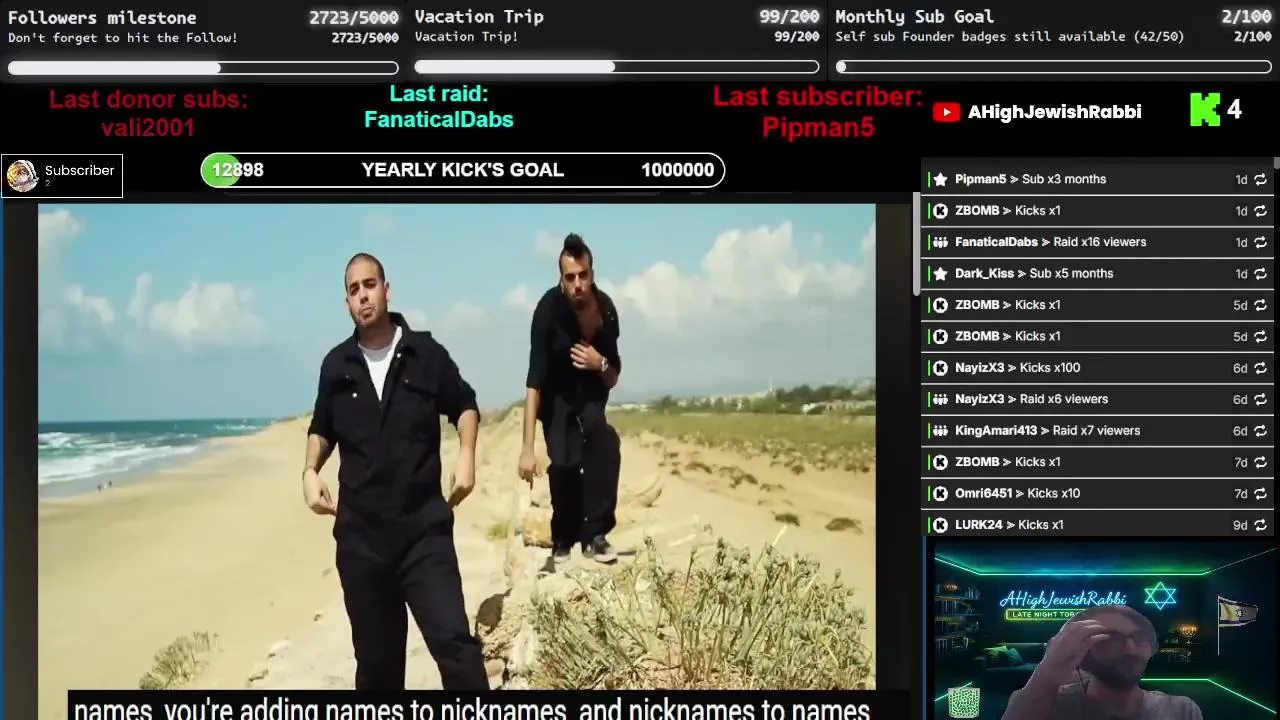Click the Followers milestone title
This screenshot has height=720, width=1280.
click(102, 18)
